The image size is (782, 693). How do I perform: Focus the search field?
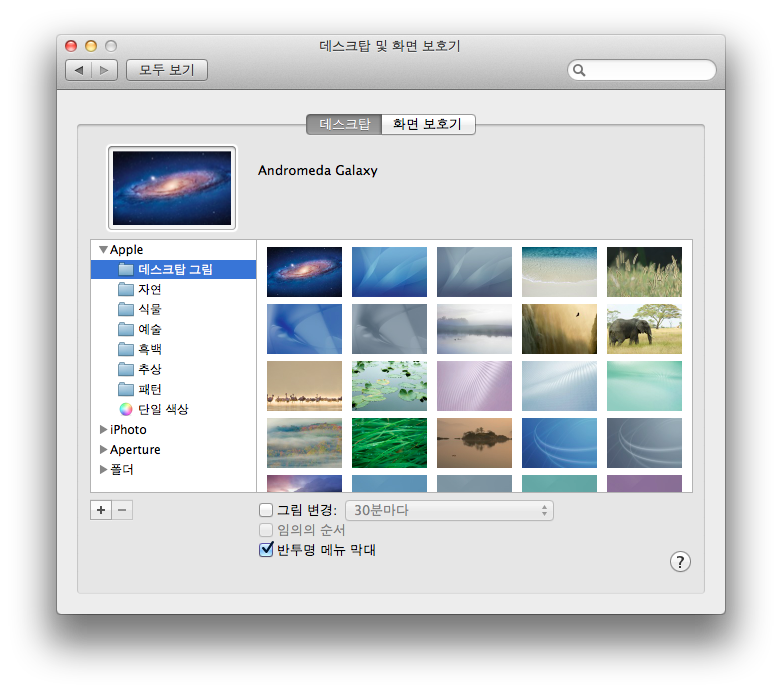click(642, 70)
